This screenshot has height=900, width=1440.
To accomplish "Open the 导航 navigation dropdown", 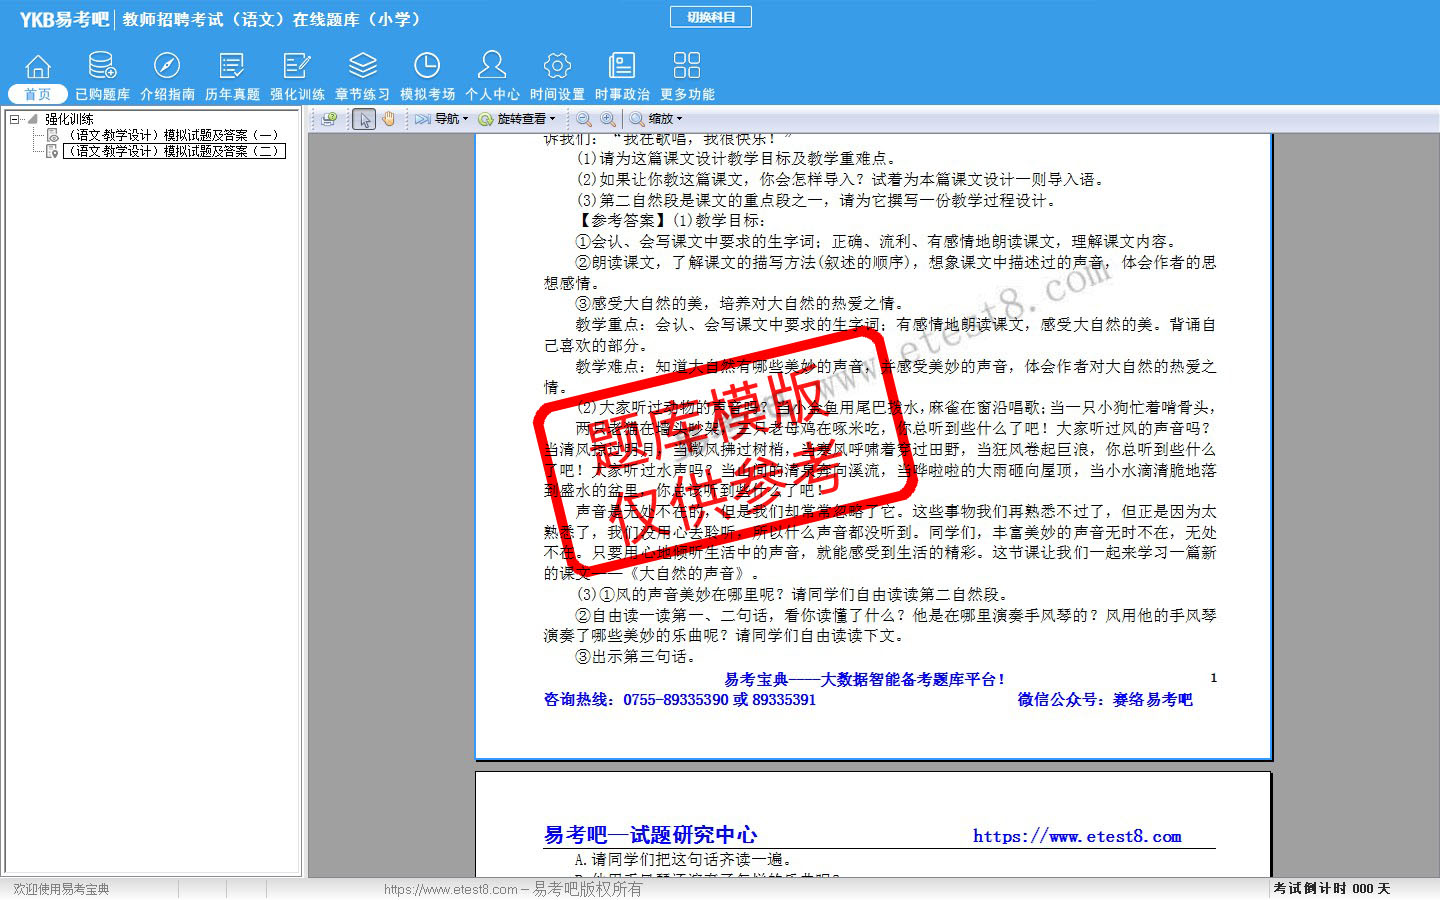I will click(x=442, y=119).
